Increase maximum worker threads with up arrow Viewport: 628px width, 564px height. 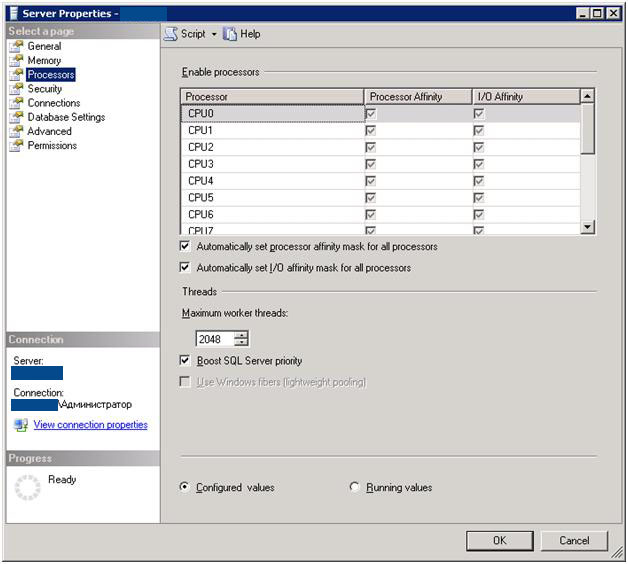(241, 335)
